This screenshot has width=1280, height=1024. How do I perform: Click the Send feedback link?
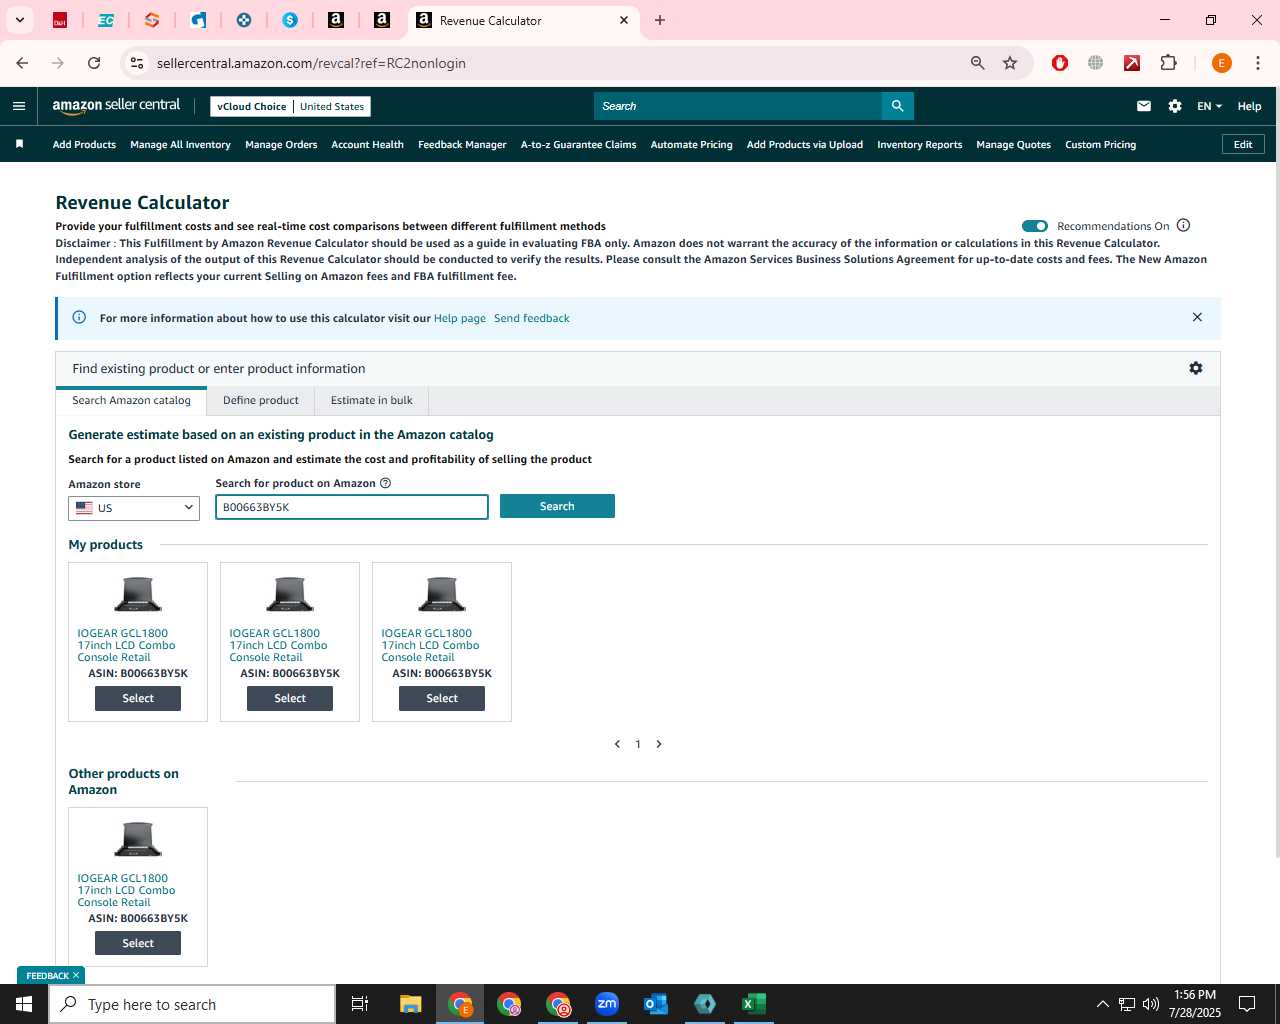point(532,318)
